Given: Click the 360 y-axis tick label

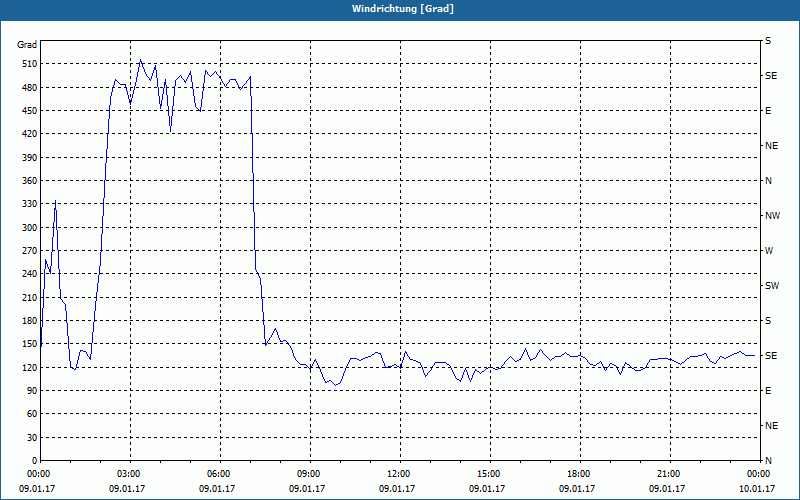Looking at the screenshot, I should (30, 181).
